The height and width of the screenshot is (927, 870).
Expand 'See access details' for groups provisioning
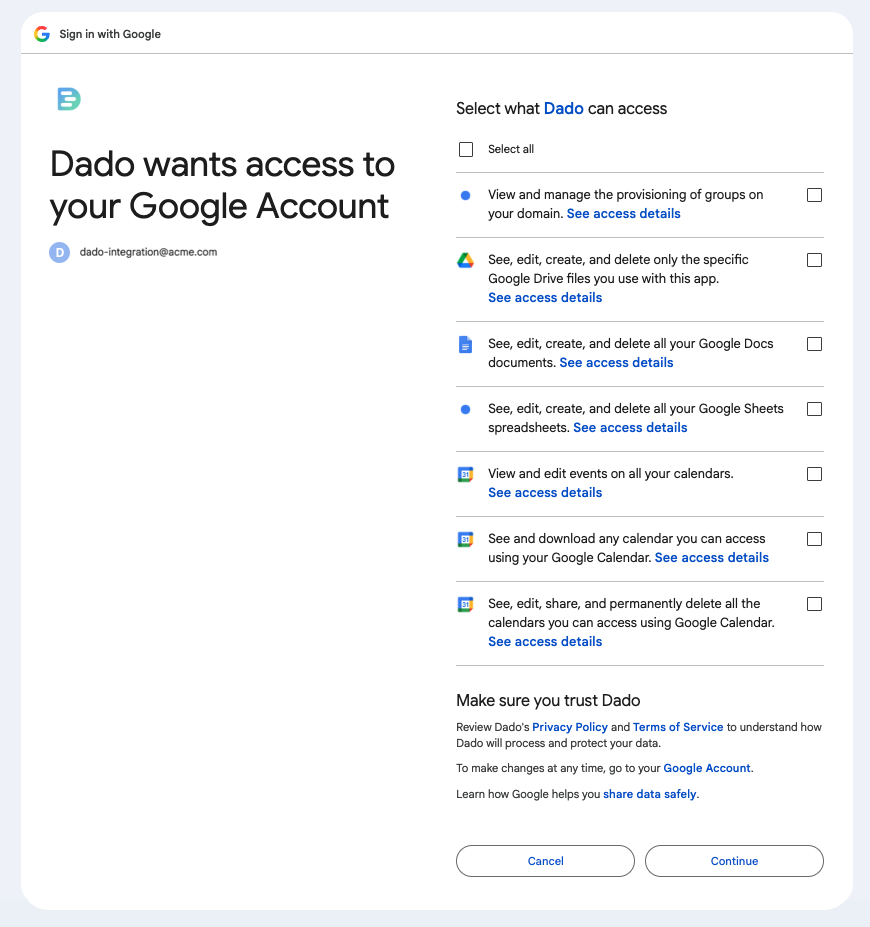point(624,213)
